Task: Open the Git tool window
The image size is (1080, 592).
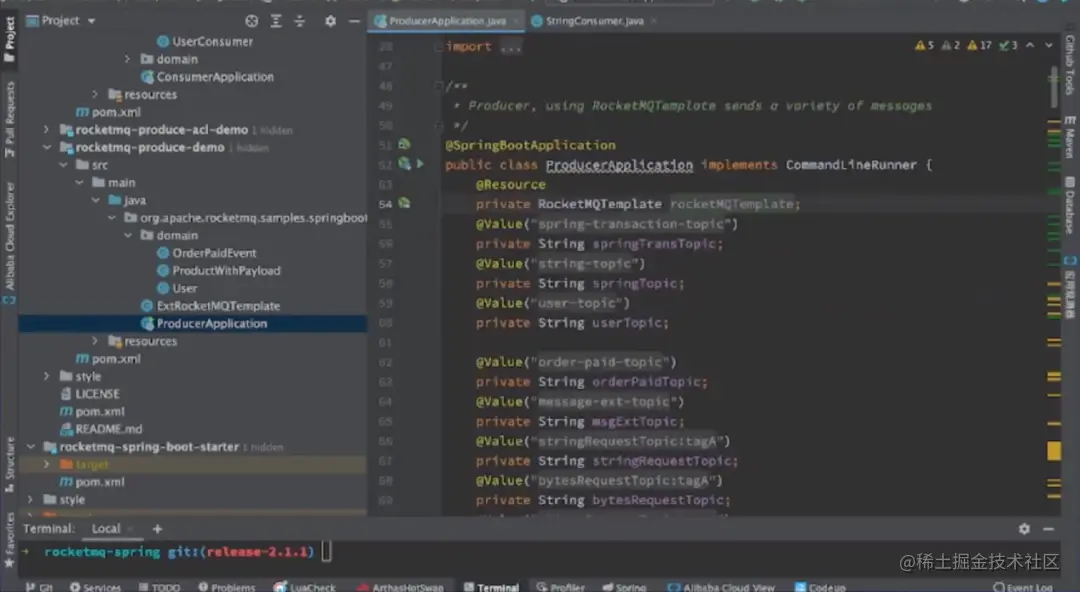Action: point(39,587)
